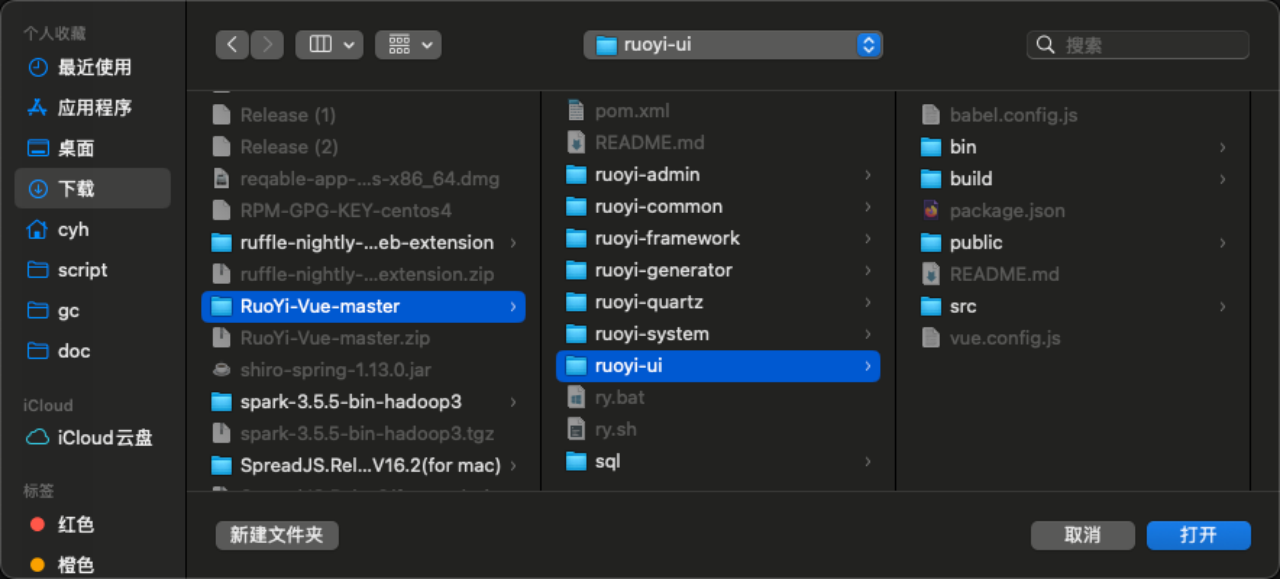The image size is (1280, 579).
Task: Expand the spark-3.5.5-bin-hadoop3 folder chevron
Action: coord(513,402)
